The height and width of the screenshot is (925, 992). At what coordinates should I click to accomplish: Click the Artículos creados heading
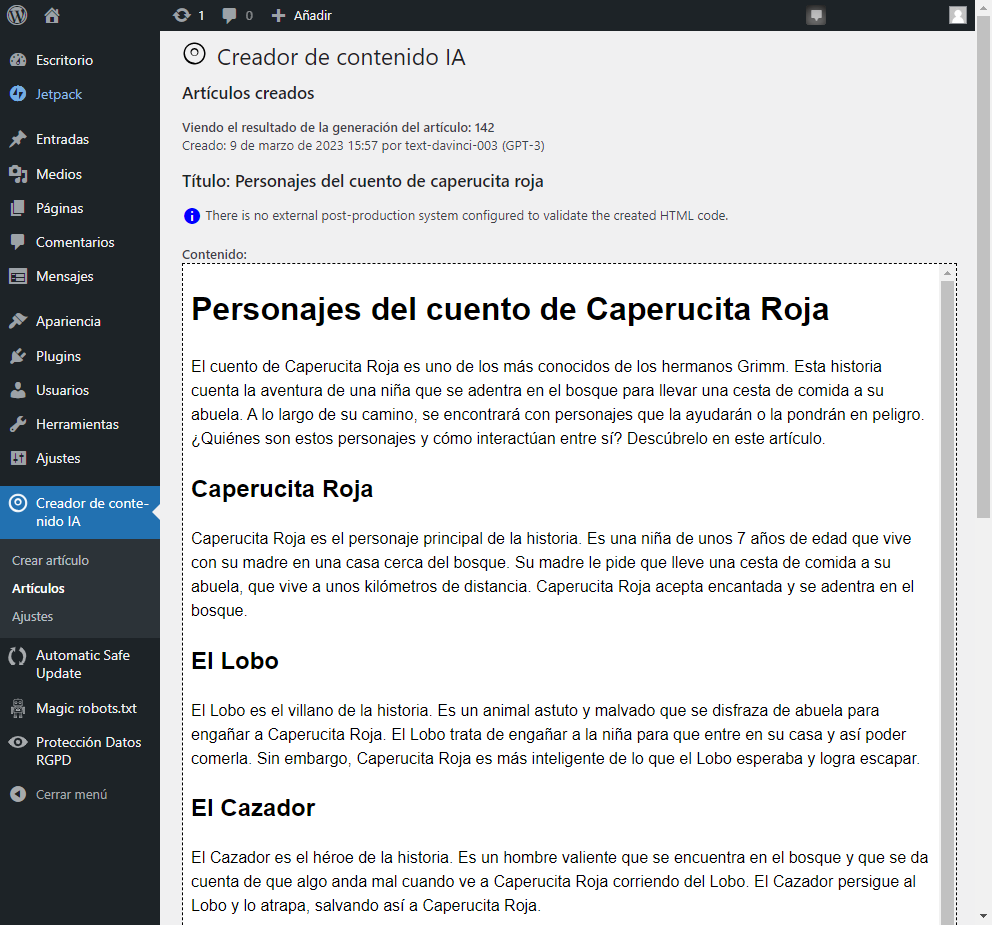248,93
